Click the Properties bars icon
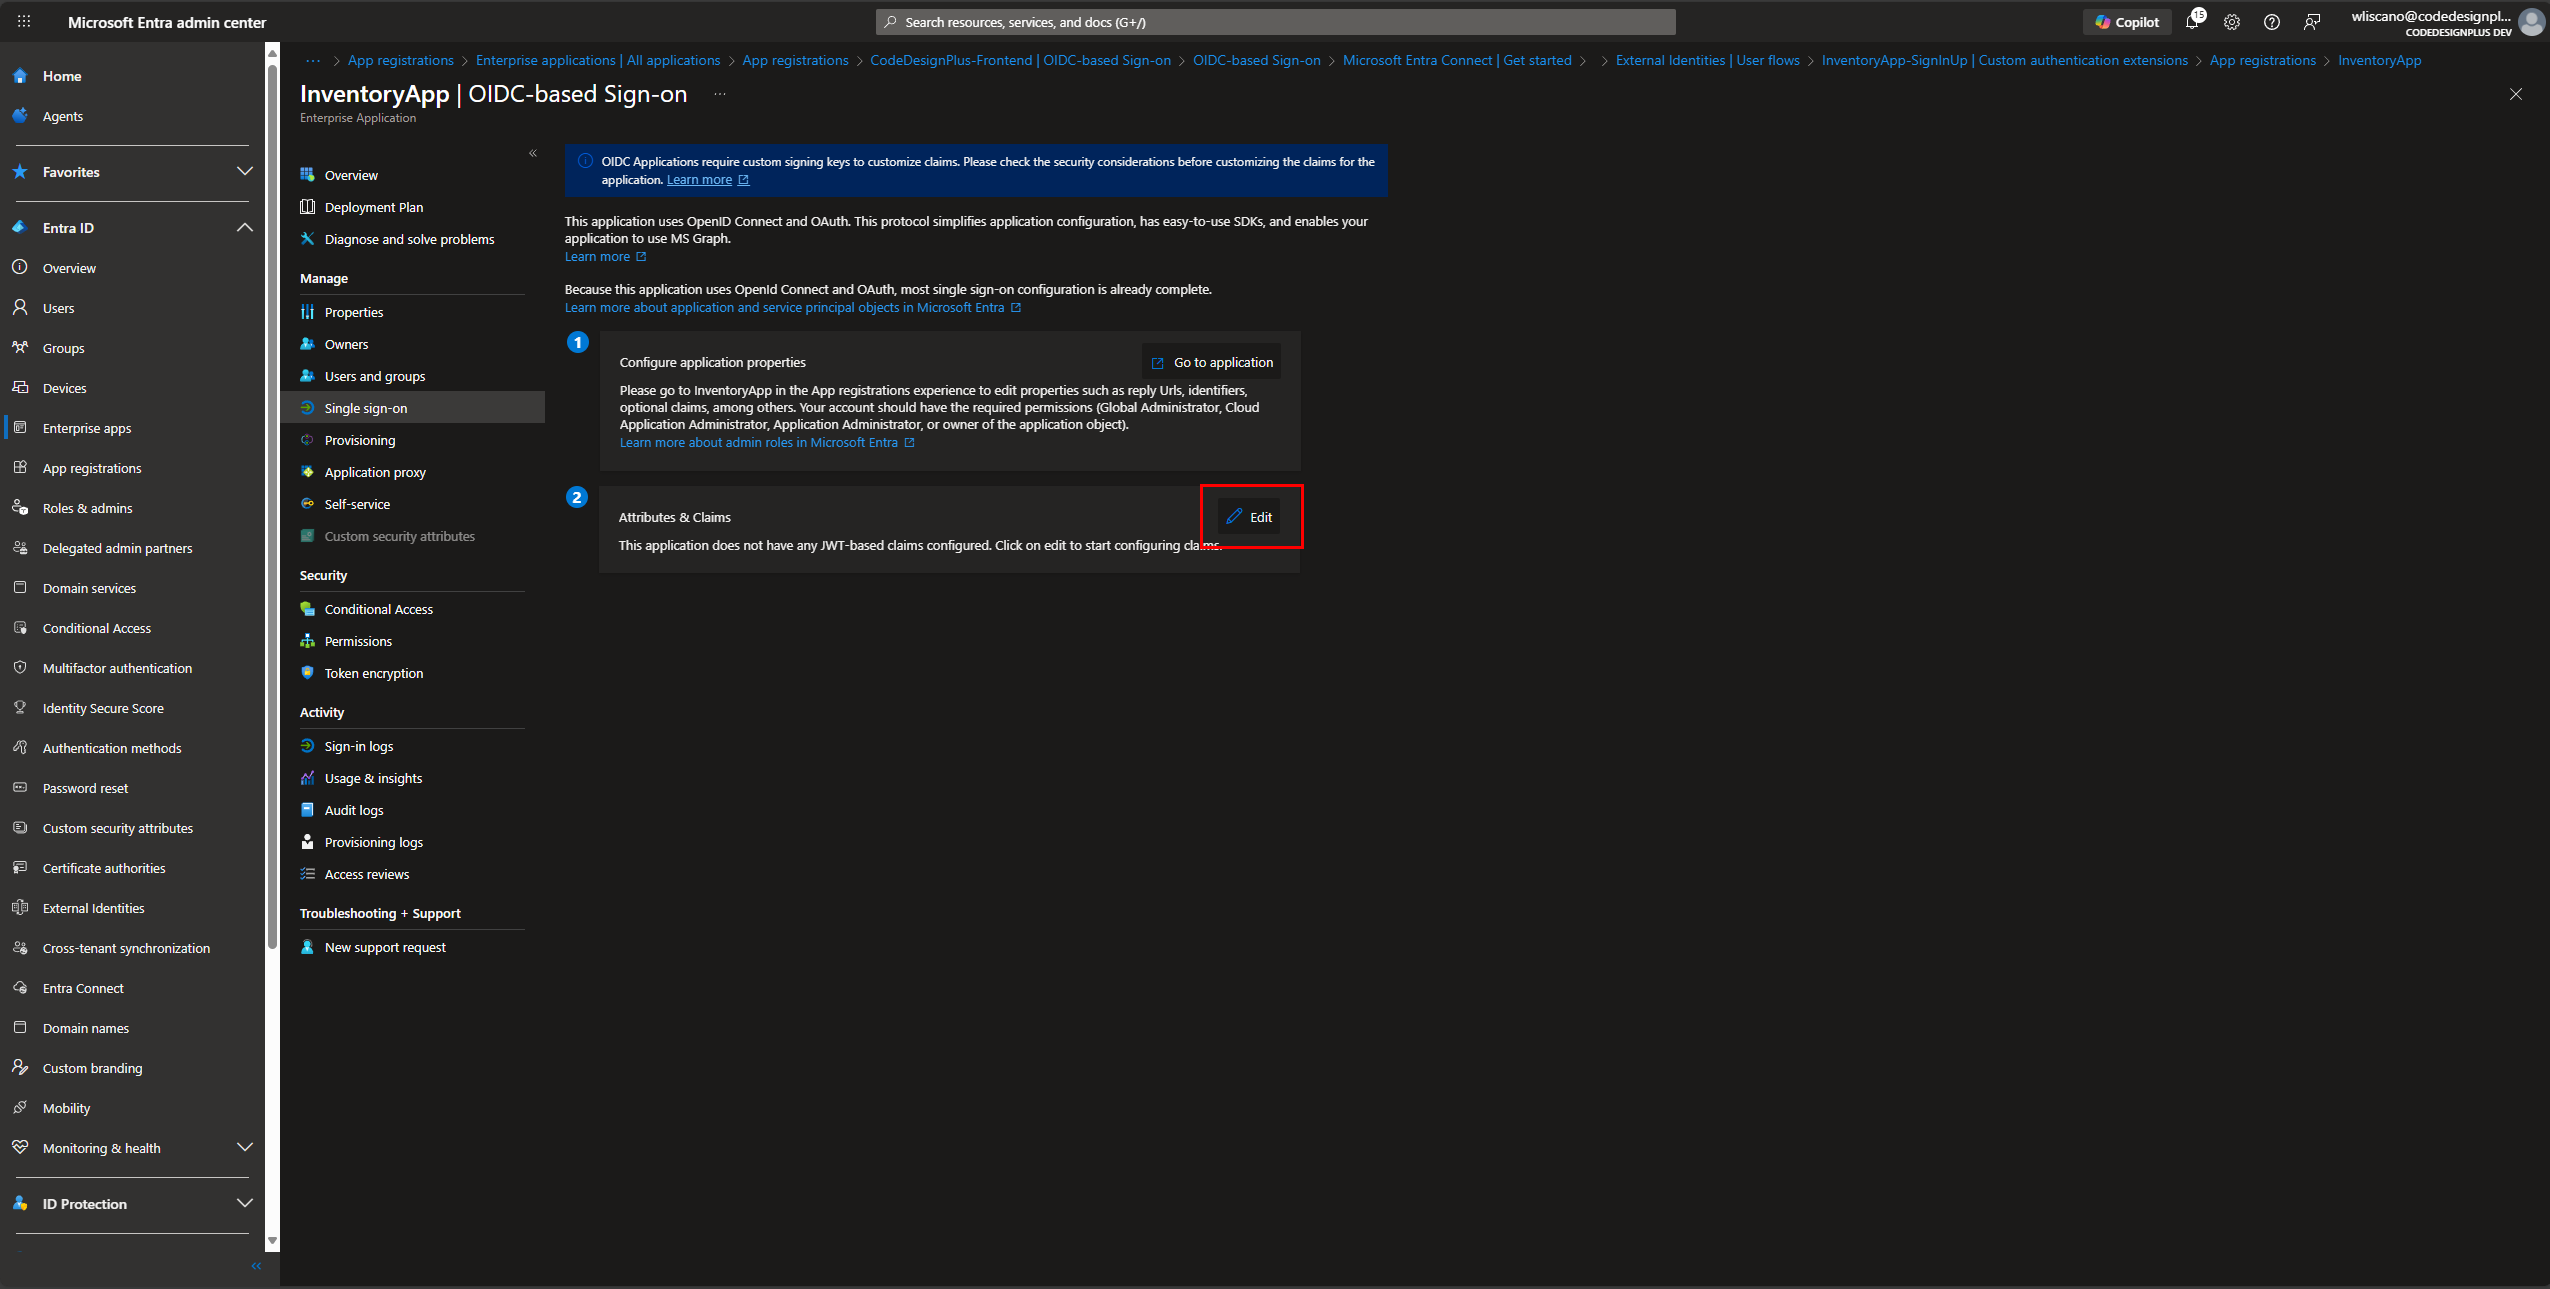Image resolution: width=2550 pixels, height=1289 pixels. [308, 312]
